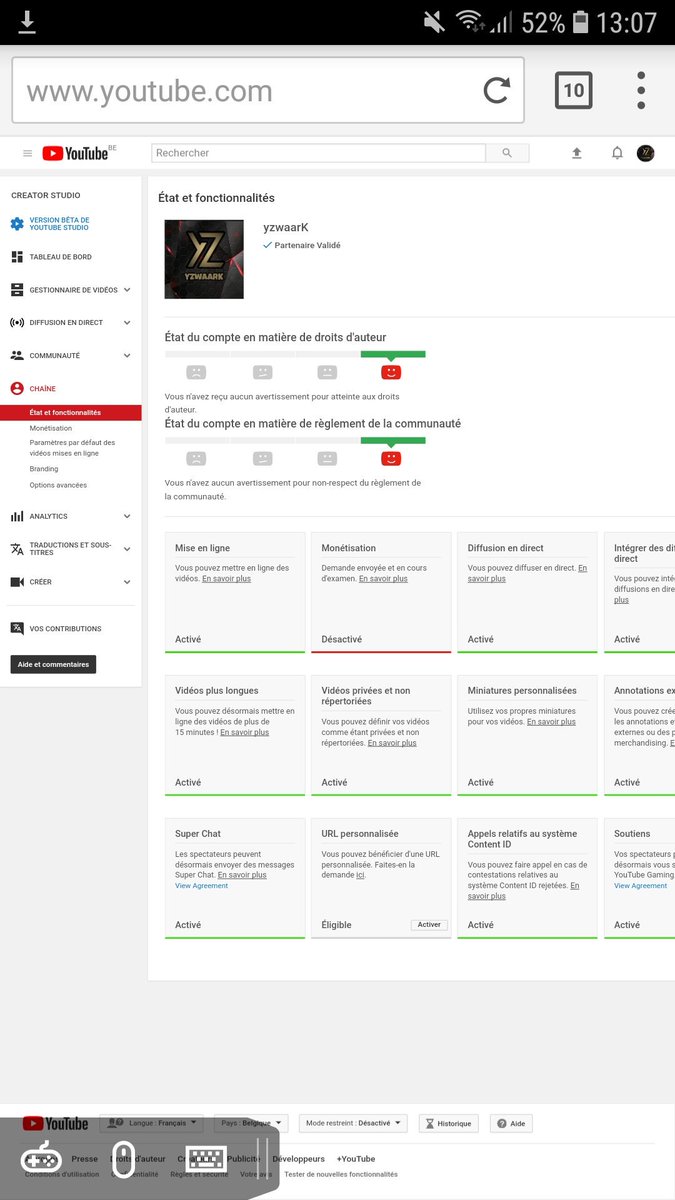
Task: Open the yzwaarK account avatar menu
Action: pos(646,153)
